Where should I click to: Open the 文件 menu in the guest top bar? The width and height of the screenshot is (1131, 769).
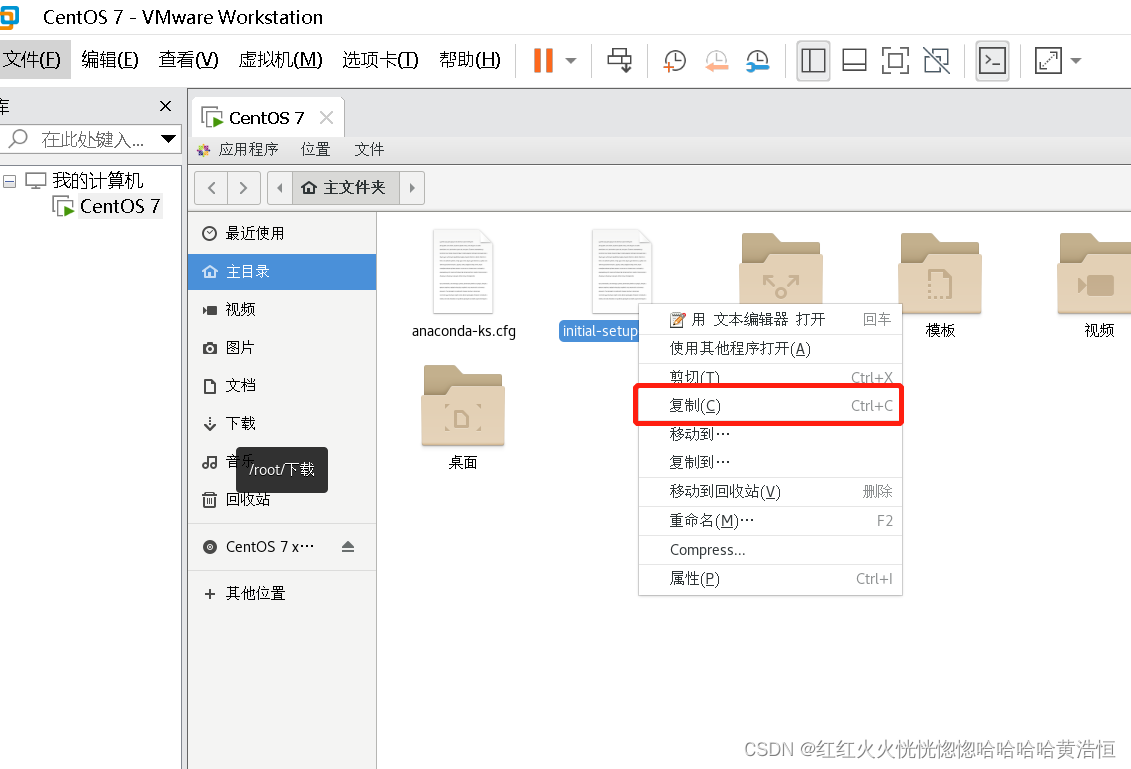[x=369, y=149]
